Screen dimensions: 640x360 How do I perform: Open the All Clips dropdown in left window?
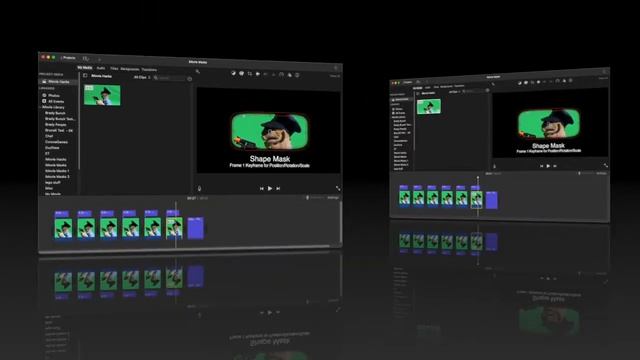142,77
